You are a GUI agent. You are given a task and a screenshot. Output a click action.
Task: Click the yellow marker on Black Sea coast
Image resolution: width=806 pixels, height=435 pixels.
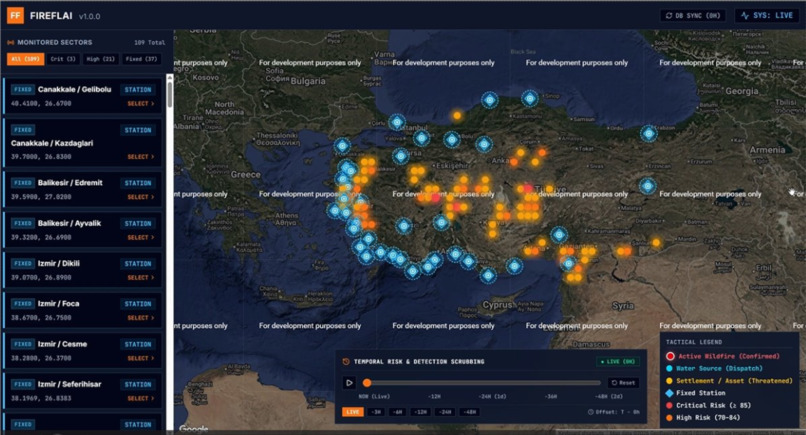click(457, 116)
